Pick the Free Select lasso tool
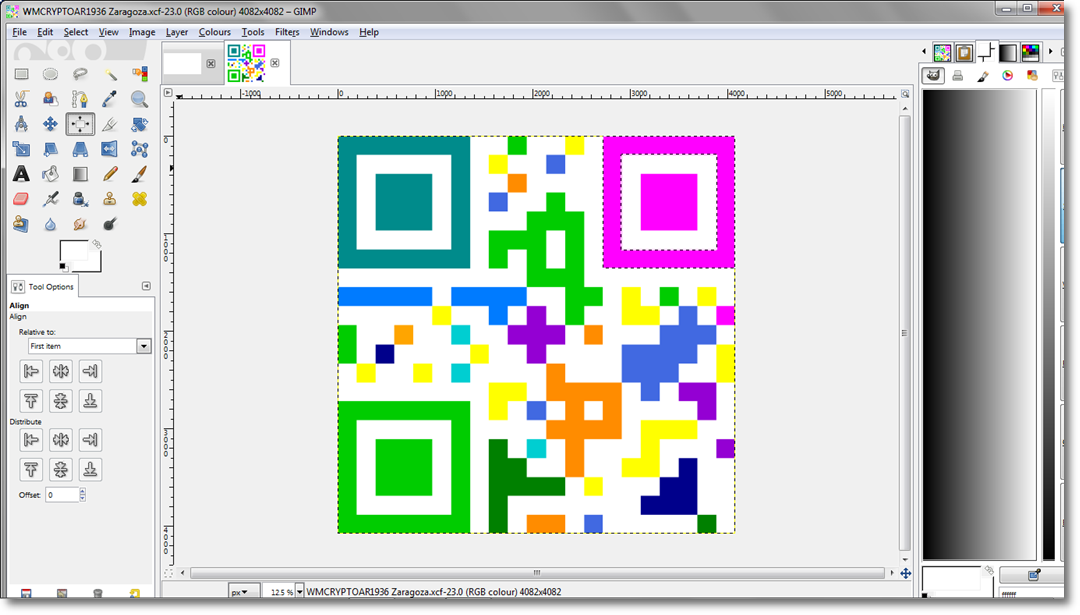 click(80, 74)
